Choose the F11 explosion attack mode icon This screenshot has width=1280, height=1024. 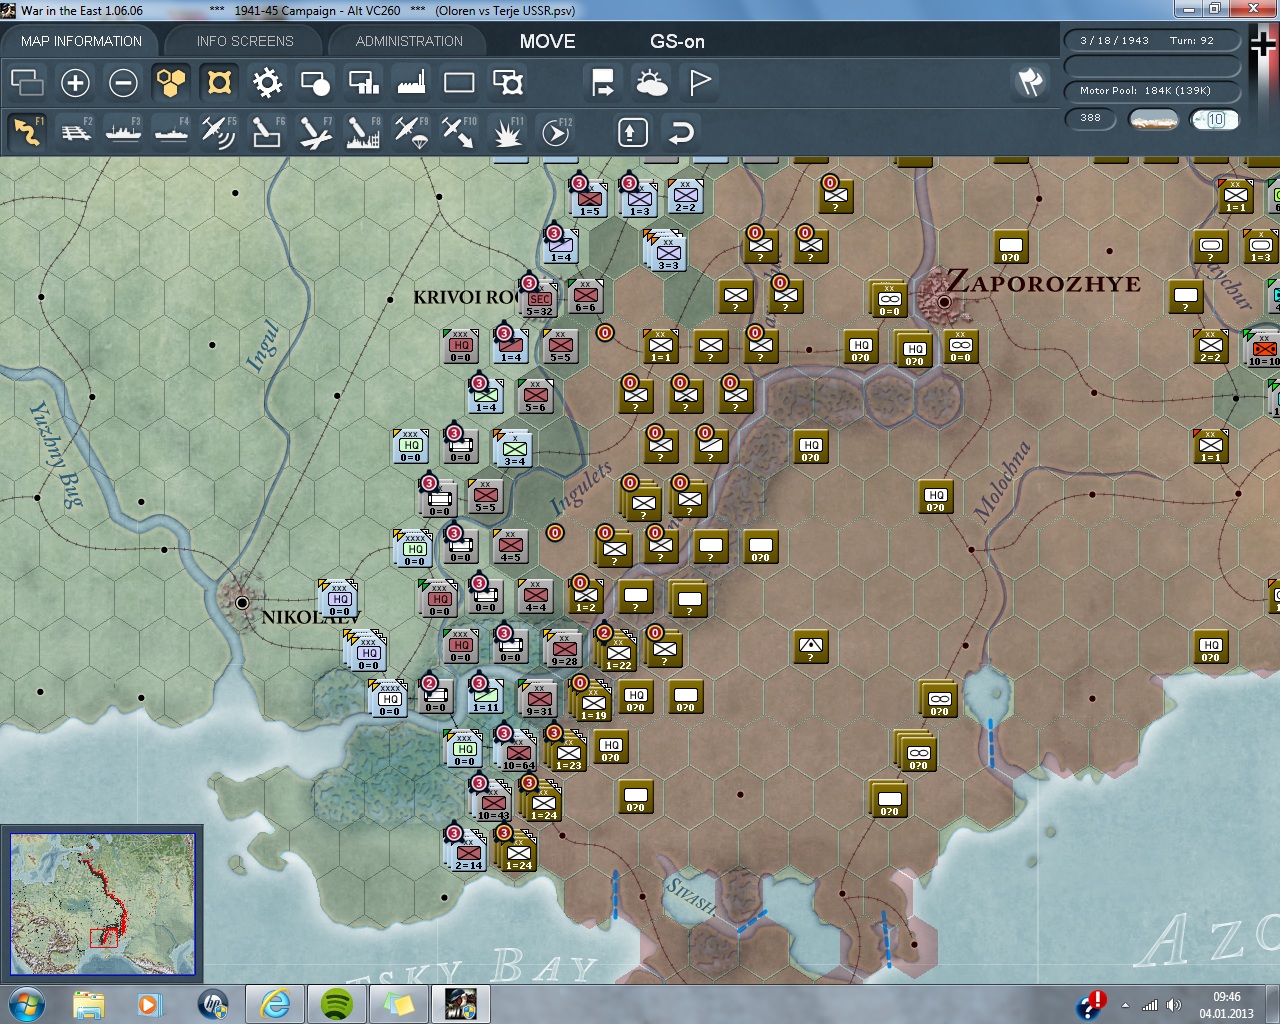tap(507, 132)
